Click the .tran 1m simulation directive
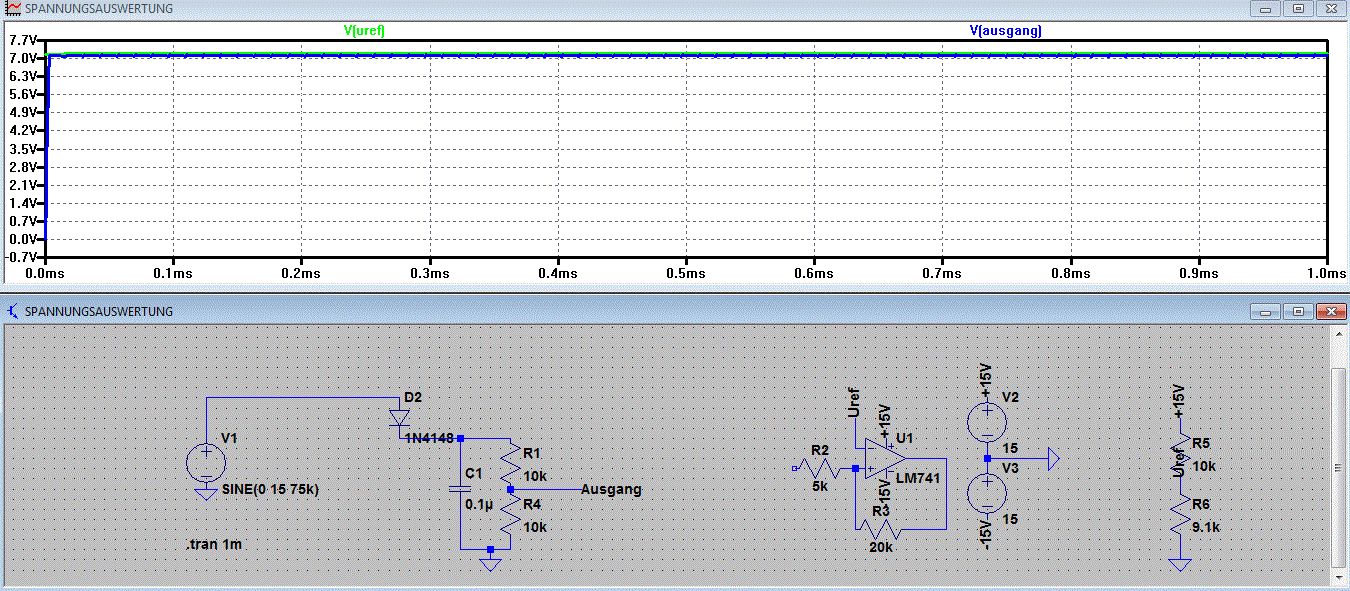Screen dimensions: 1350x591 (214, 544)
